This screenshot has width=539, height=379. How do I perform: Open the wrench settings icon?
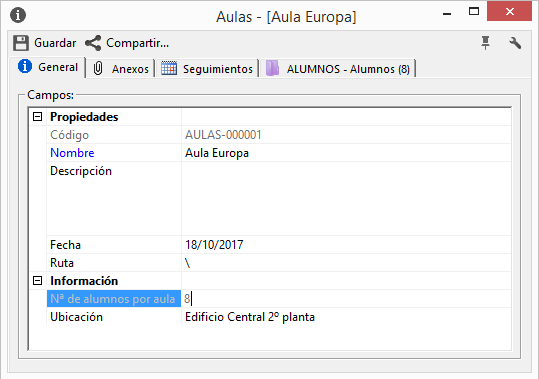tap(515, 43)
